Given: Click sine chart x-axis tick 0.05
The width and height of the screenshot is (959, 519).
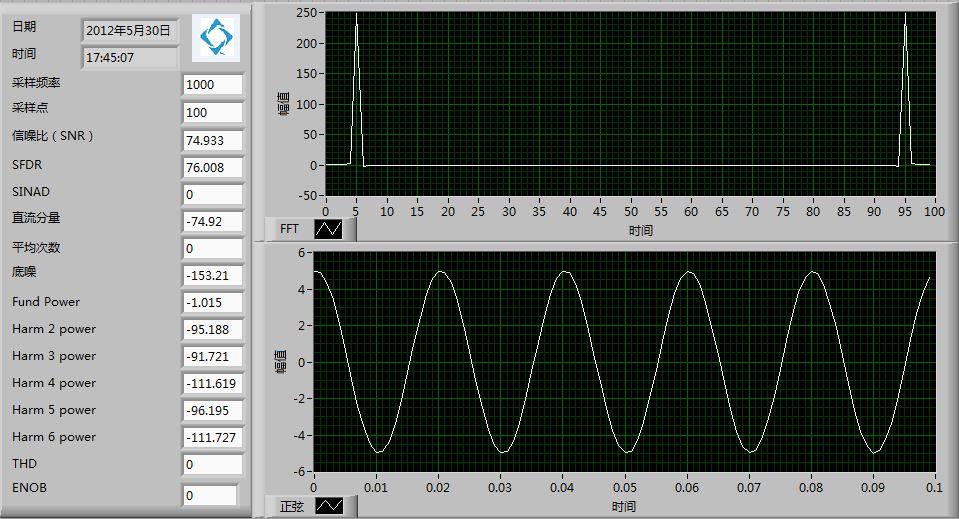Looking at the screenshot, I should 624,487.
